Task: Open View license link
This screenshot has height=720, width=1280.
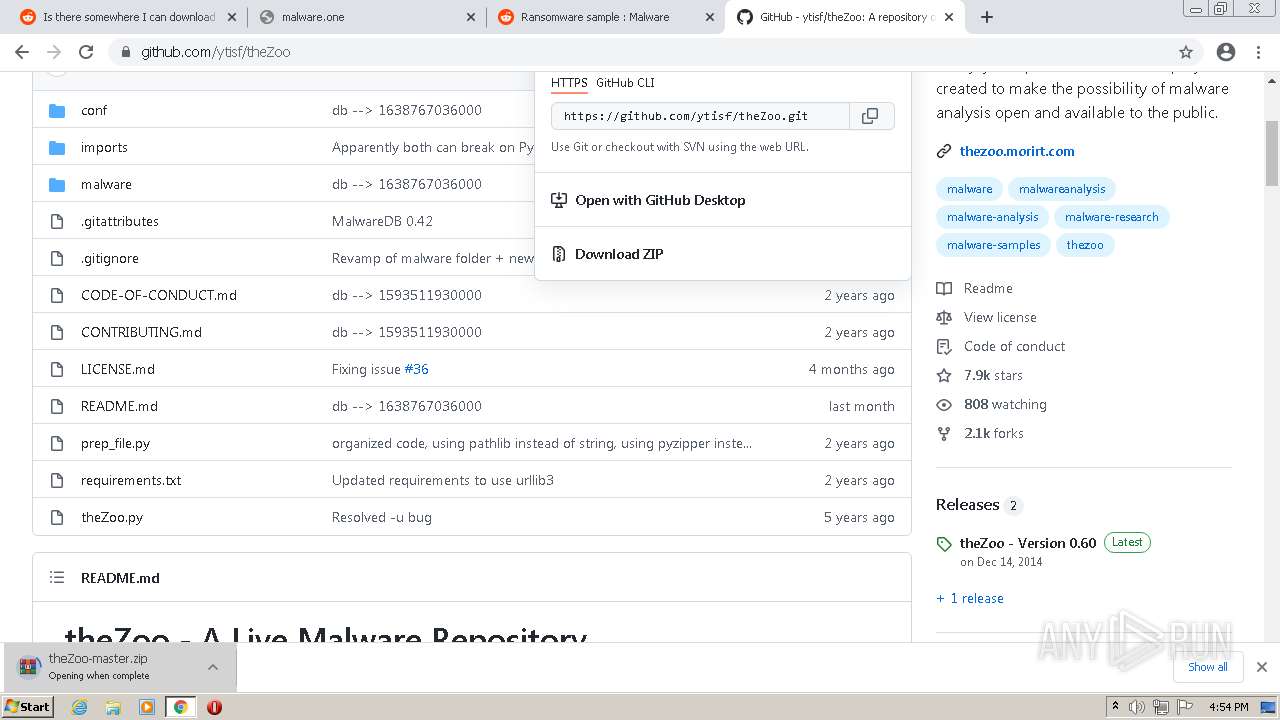Action: click(x=1000, y=317)
